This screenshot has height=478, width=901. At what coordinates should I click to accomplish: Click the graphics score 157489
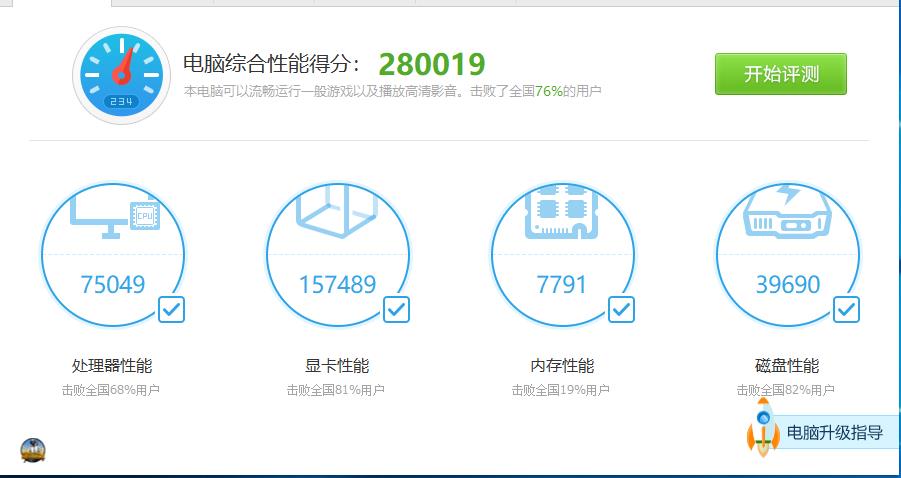click(x=337, y=284)
